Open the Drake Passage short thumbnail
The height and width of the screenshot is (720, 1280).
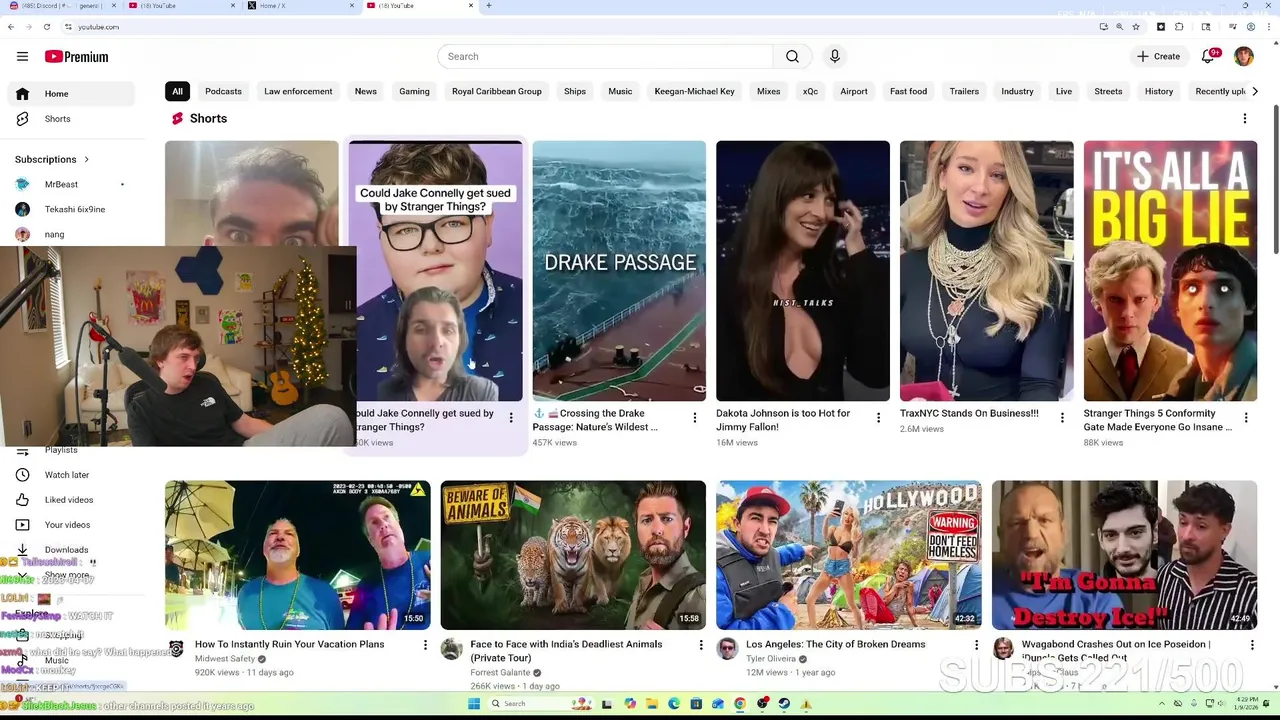[x=619, y=271]
